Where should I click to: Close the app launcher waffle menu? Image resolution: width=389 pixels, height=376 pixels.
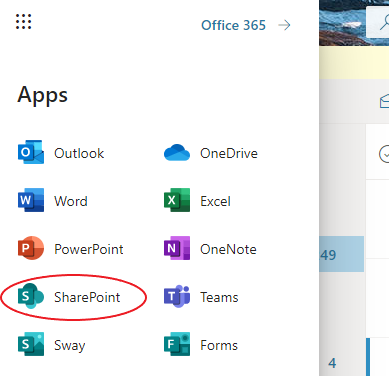(24, 22)
